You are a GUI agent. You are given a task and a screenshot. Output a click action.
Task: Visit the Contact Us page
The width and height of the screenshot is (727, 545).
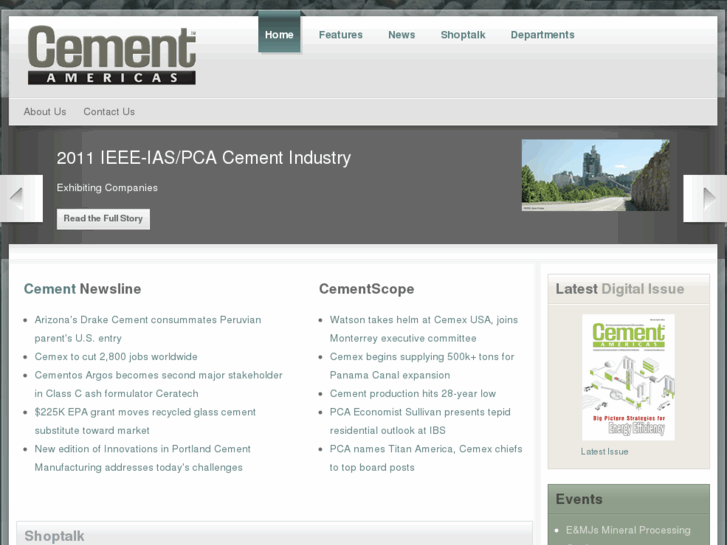point(109,112)
